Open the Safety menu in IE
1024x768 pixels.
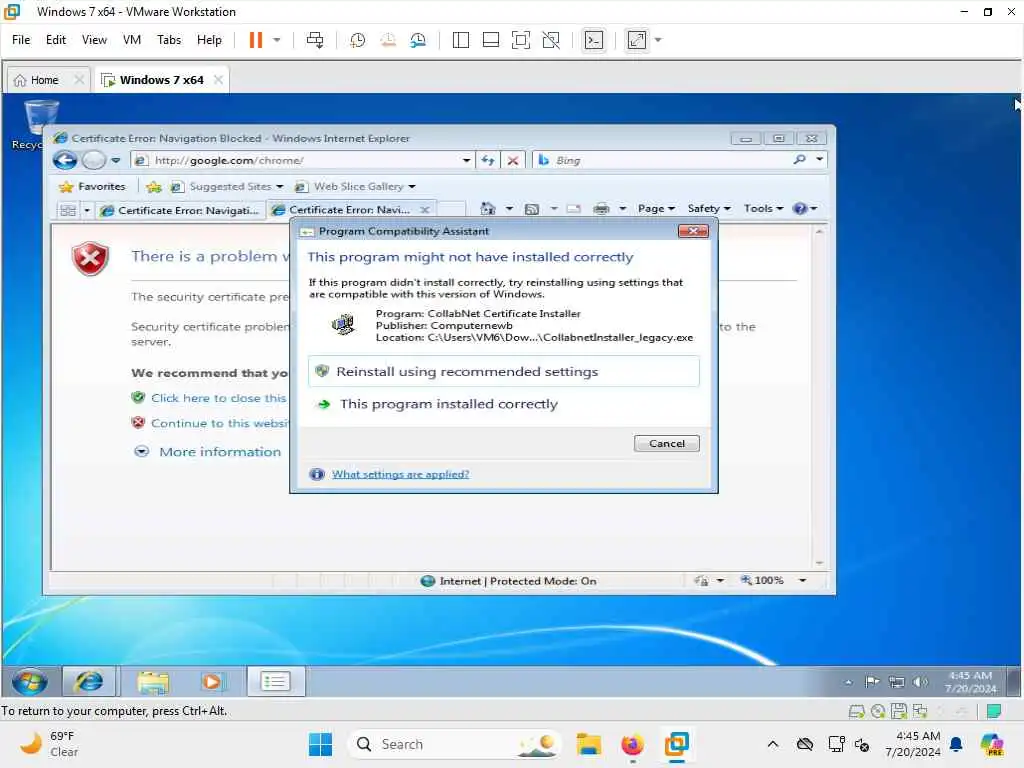pyautogui.click(x=709, y=209)
